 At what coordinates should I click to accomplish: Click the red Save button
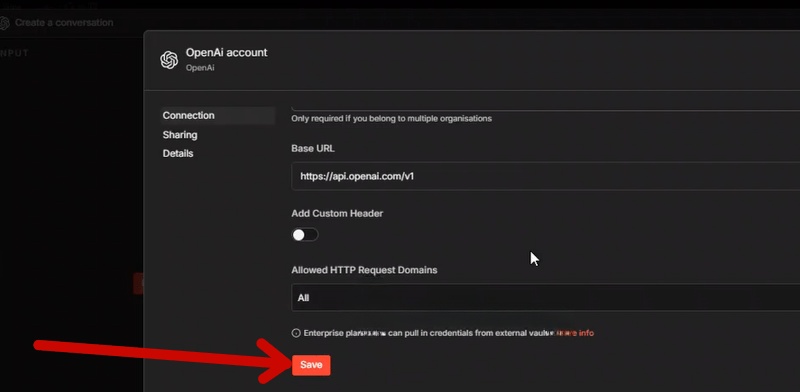tap(311, 365)
